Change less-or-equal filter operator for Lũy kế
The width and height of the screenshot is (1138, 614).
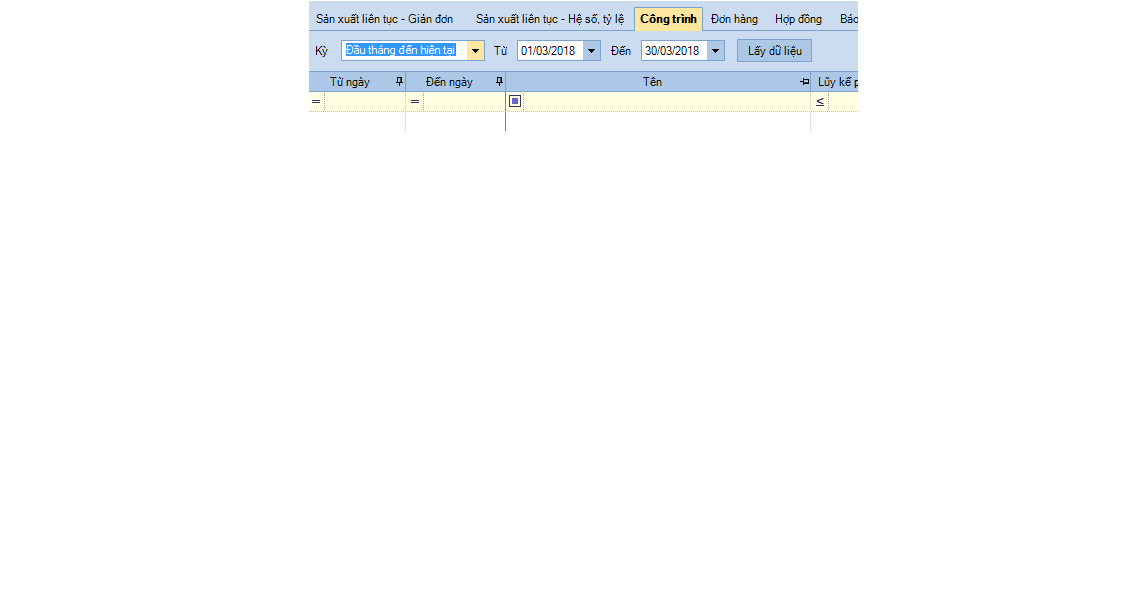pyautogui.click(x=820, y=102)
